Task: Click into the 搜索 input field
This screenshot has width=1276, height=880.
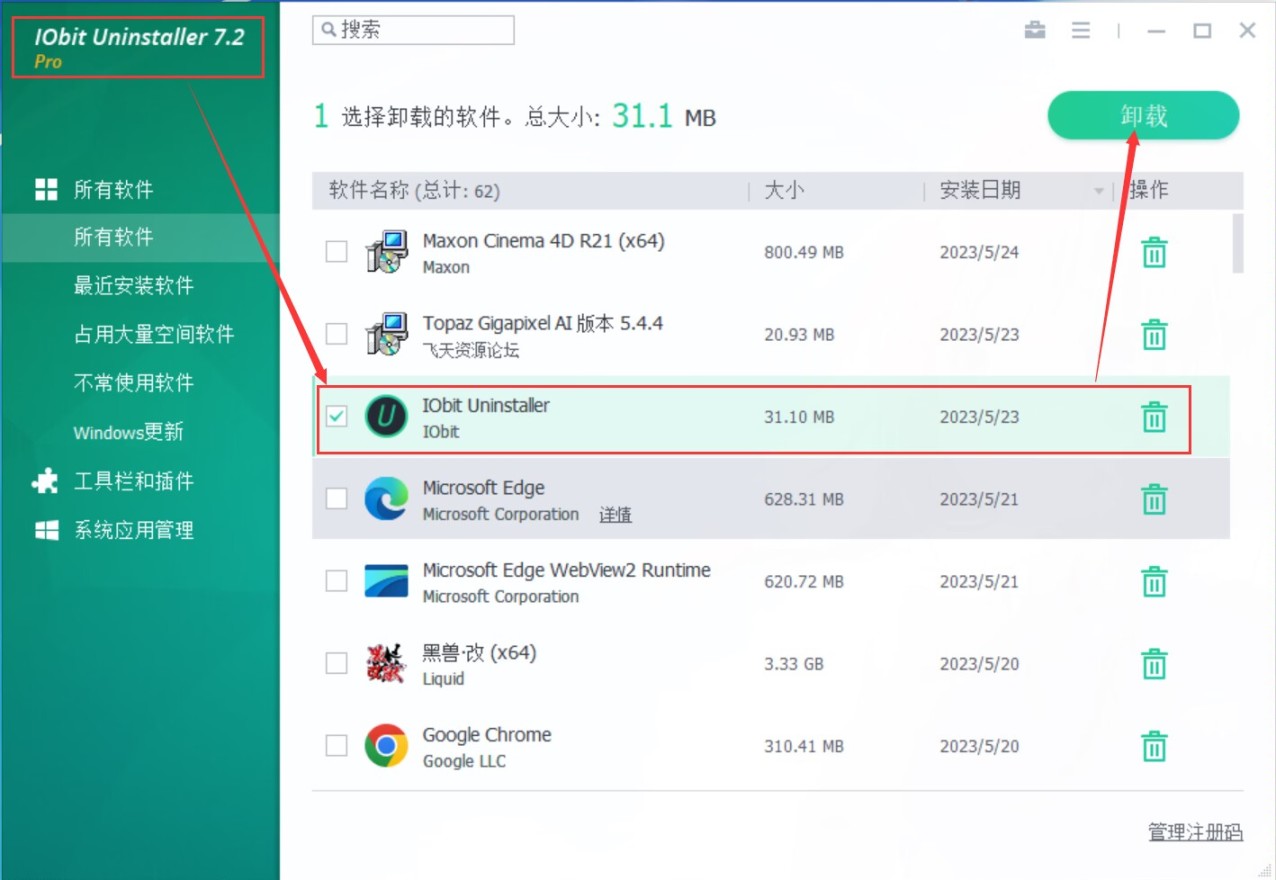Action: pyautogui.click(x=413, y=30)
